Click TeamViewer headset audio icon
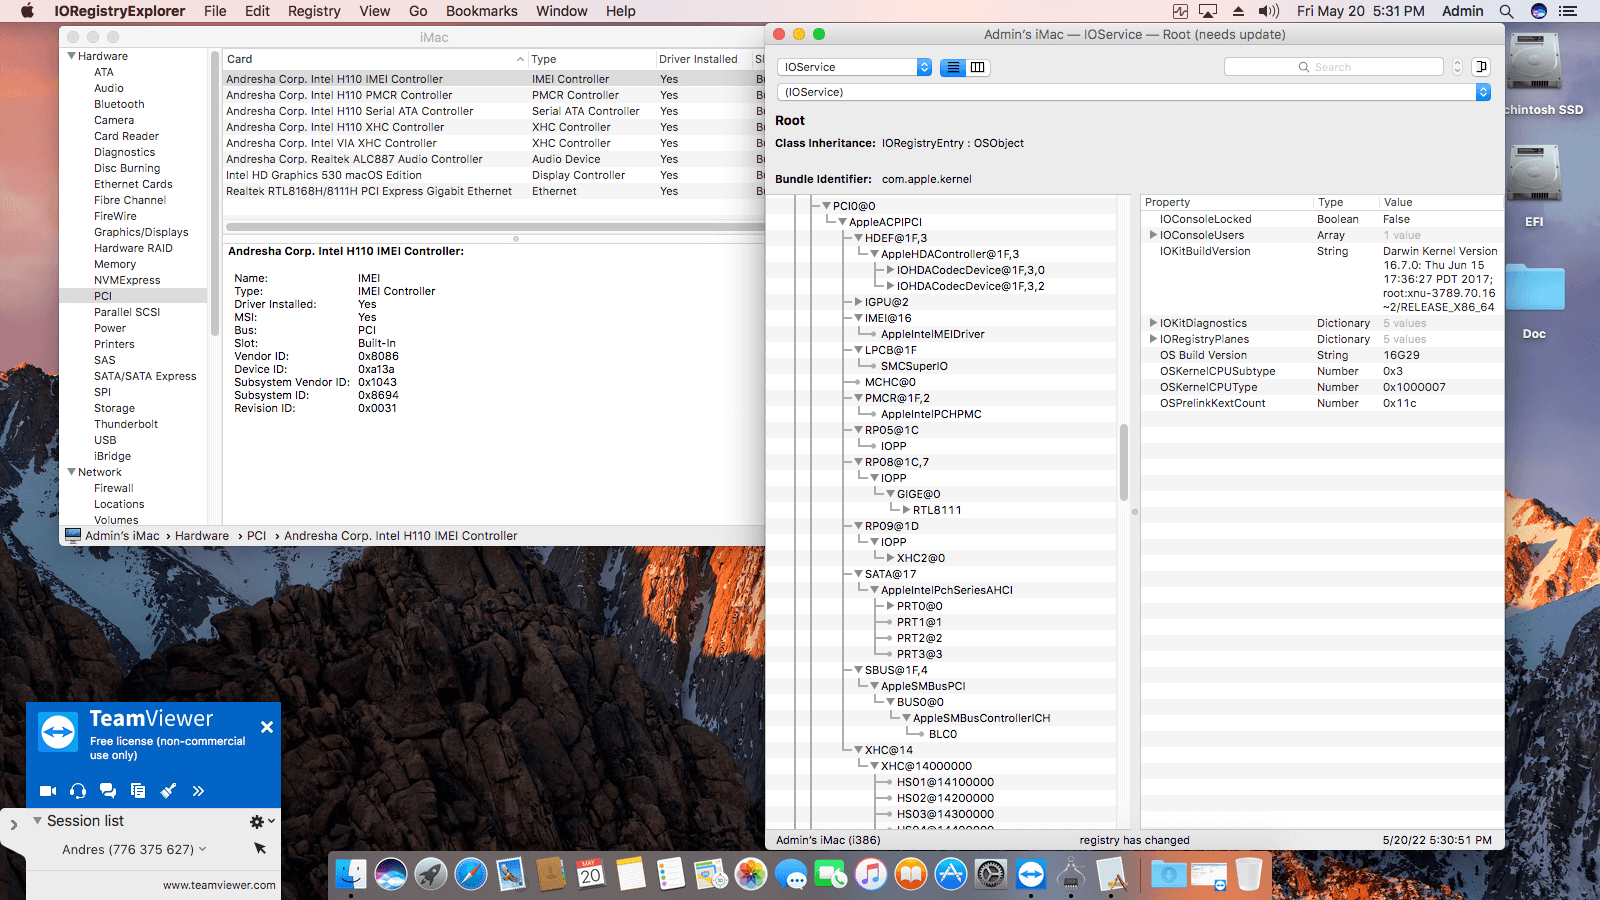The height and width of the screenshot is (900, 1600). (x=78, y=791)
